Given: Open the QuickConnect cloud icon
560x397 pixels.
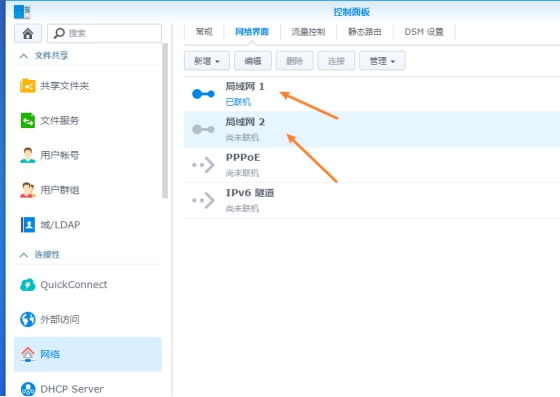Looking at the screenshot, I should point(28,285).
